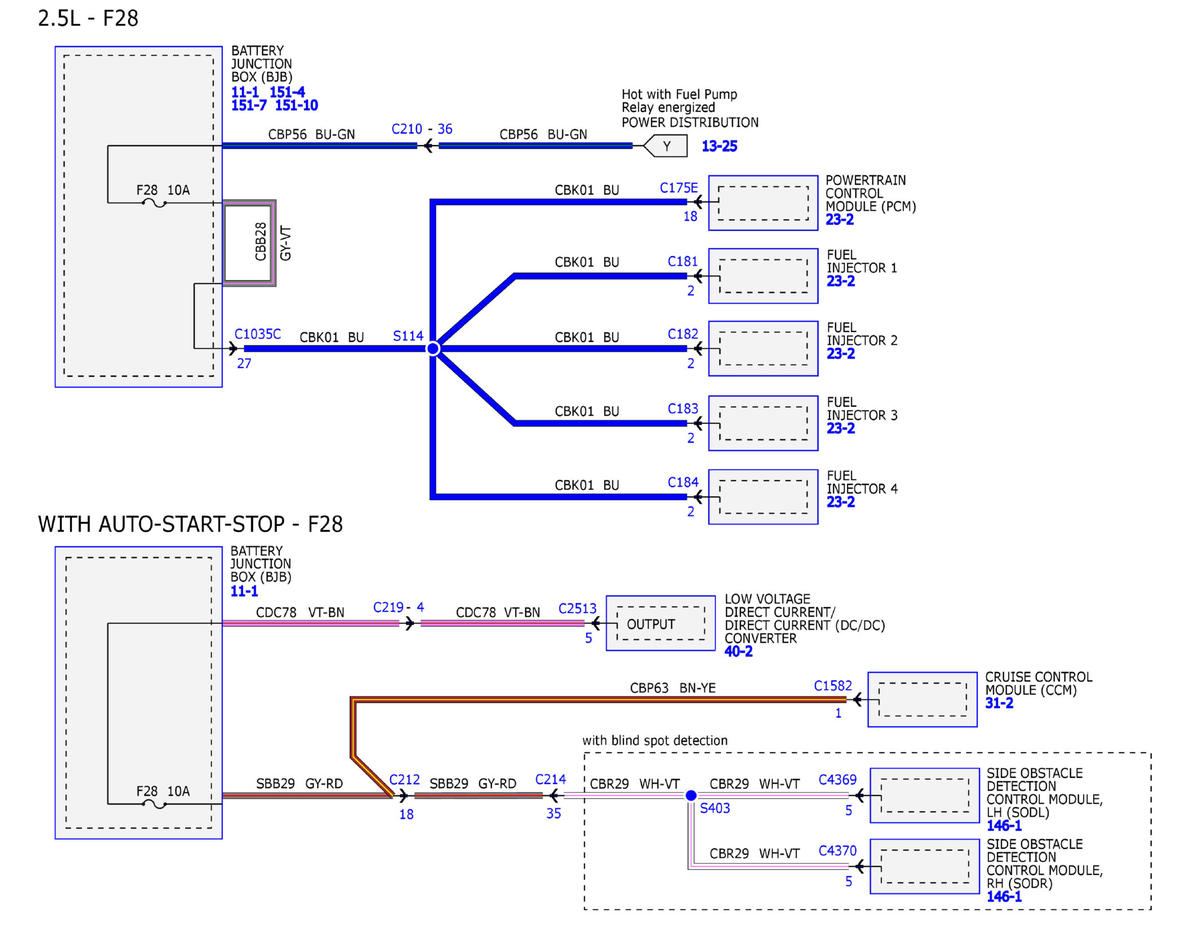The width and height of the screenshot is (1200, 927).
Task: Open SODL module 146-1 reference
Action: point(1004,826)
